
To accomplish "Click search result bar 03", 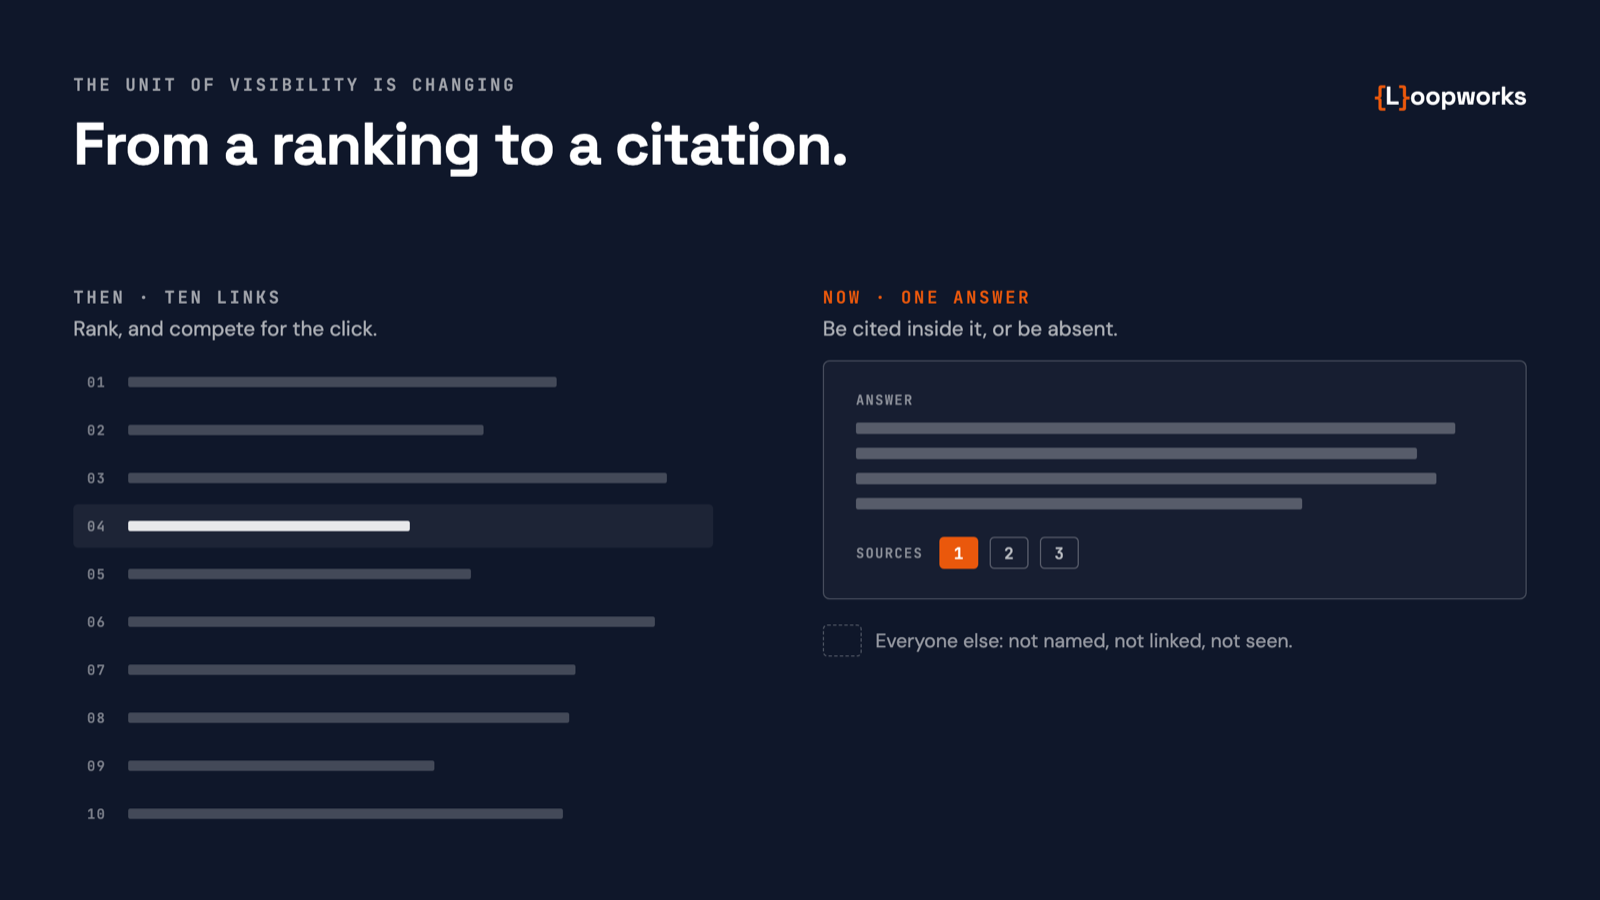I will click(x=397, y=478).
